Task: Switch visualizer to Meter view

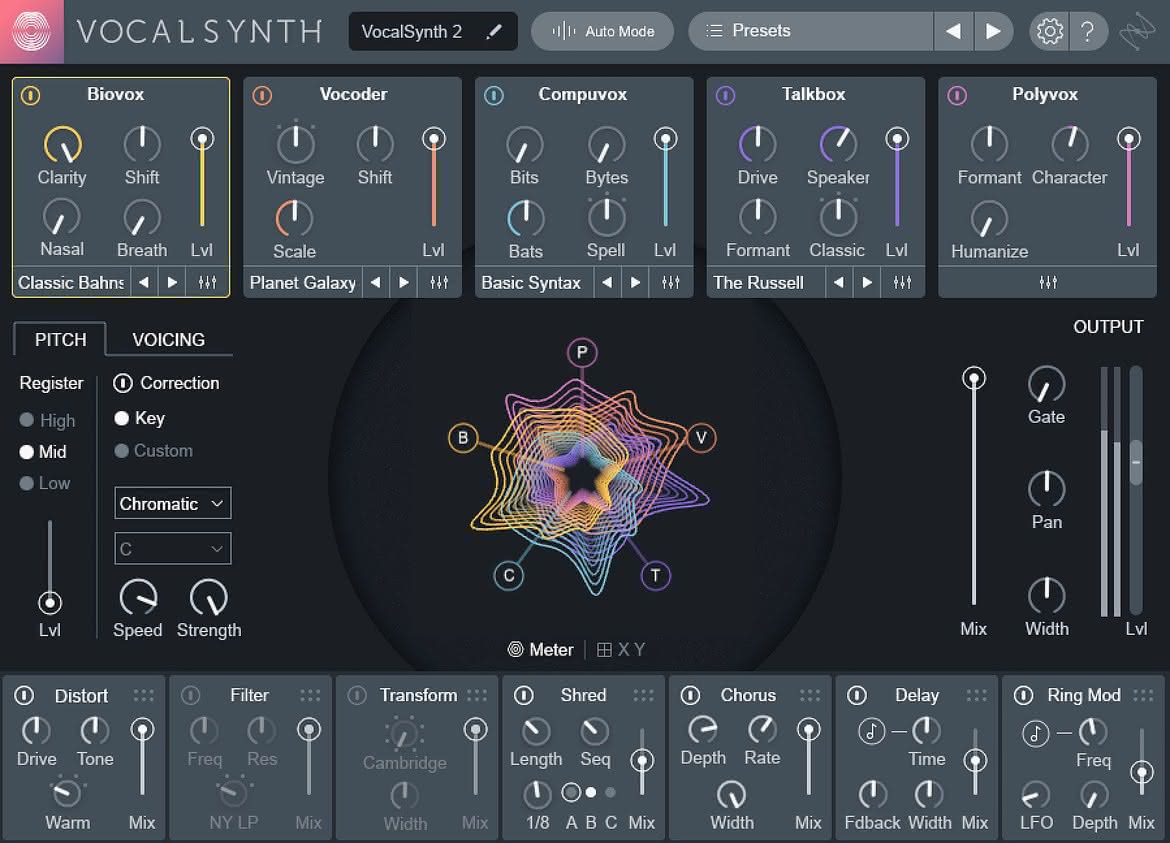Action: coord(540,650)
